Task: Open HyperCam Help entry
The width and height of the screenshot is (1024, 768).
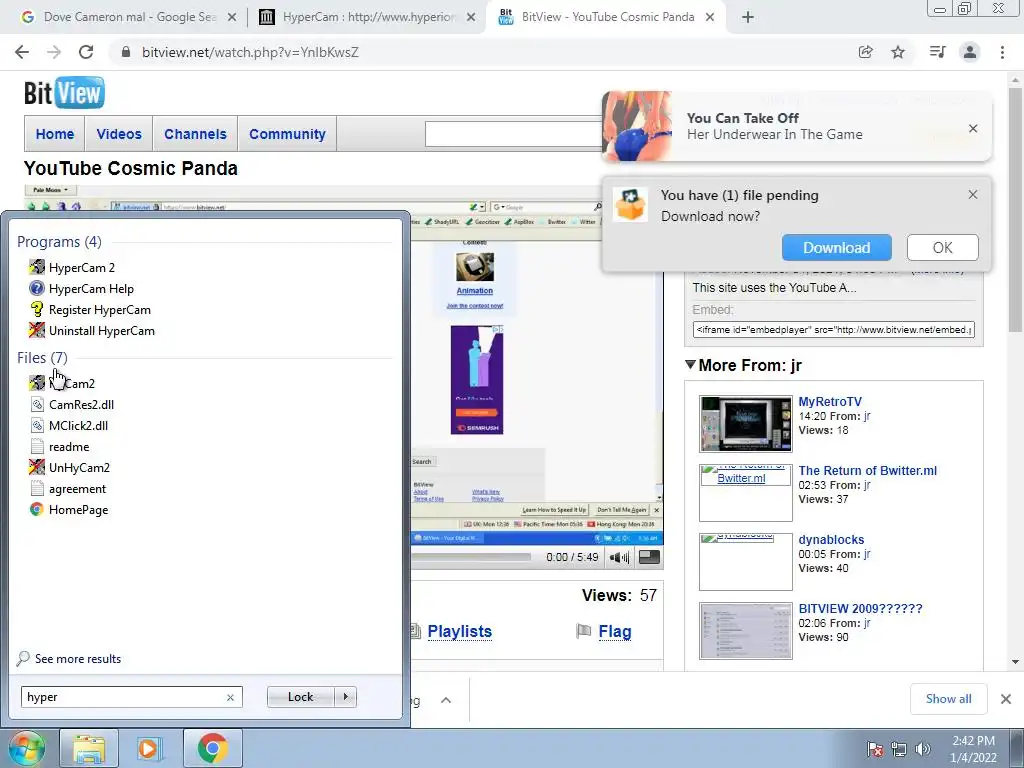Action: coord(81,288)
